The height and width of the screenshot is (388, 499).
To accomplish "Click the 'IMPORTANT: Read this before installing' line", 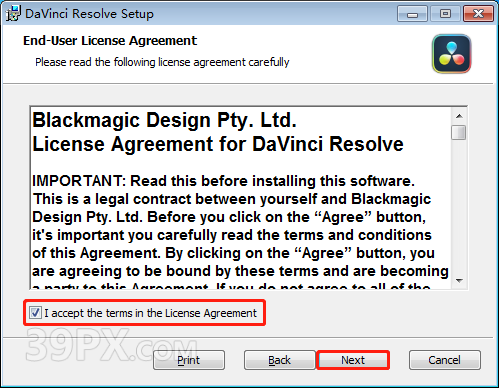I will pyautogui.click(x=223, y=181).
